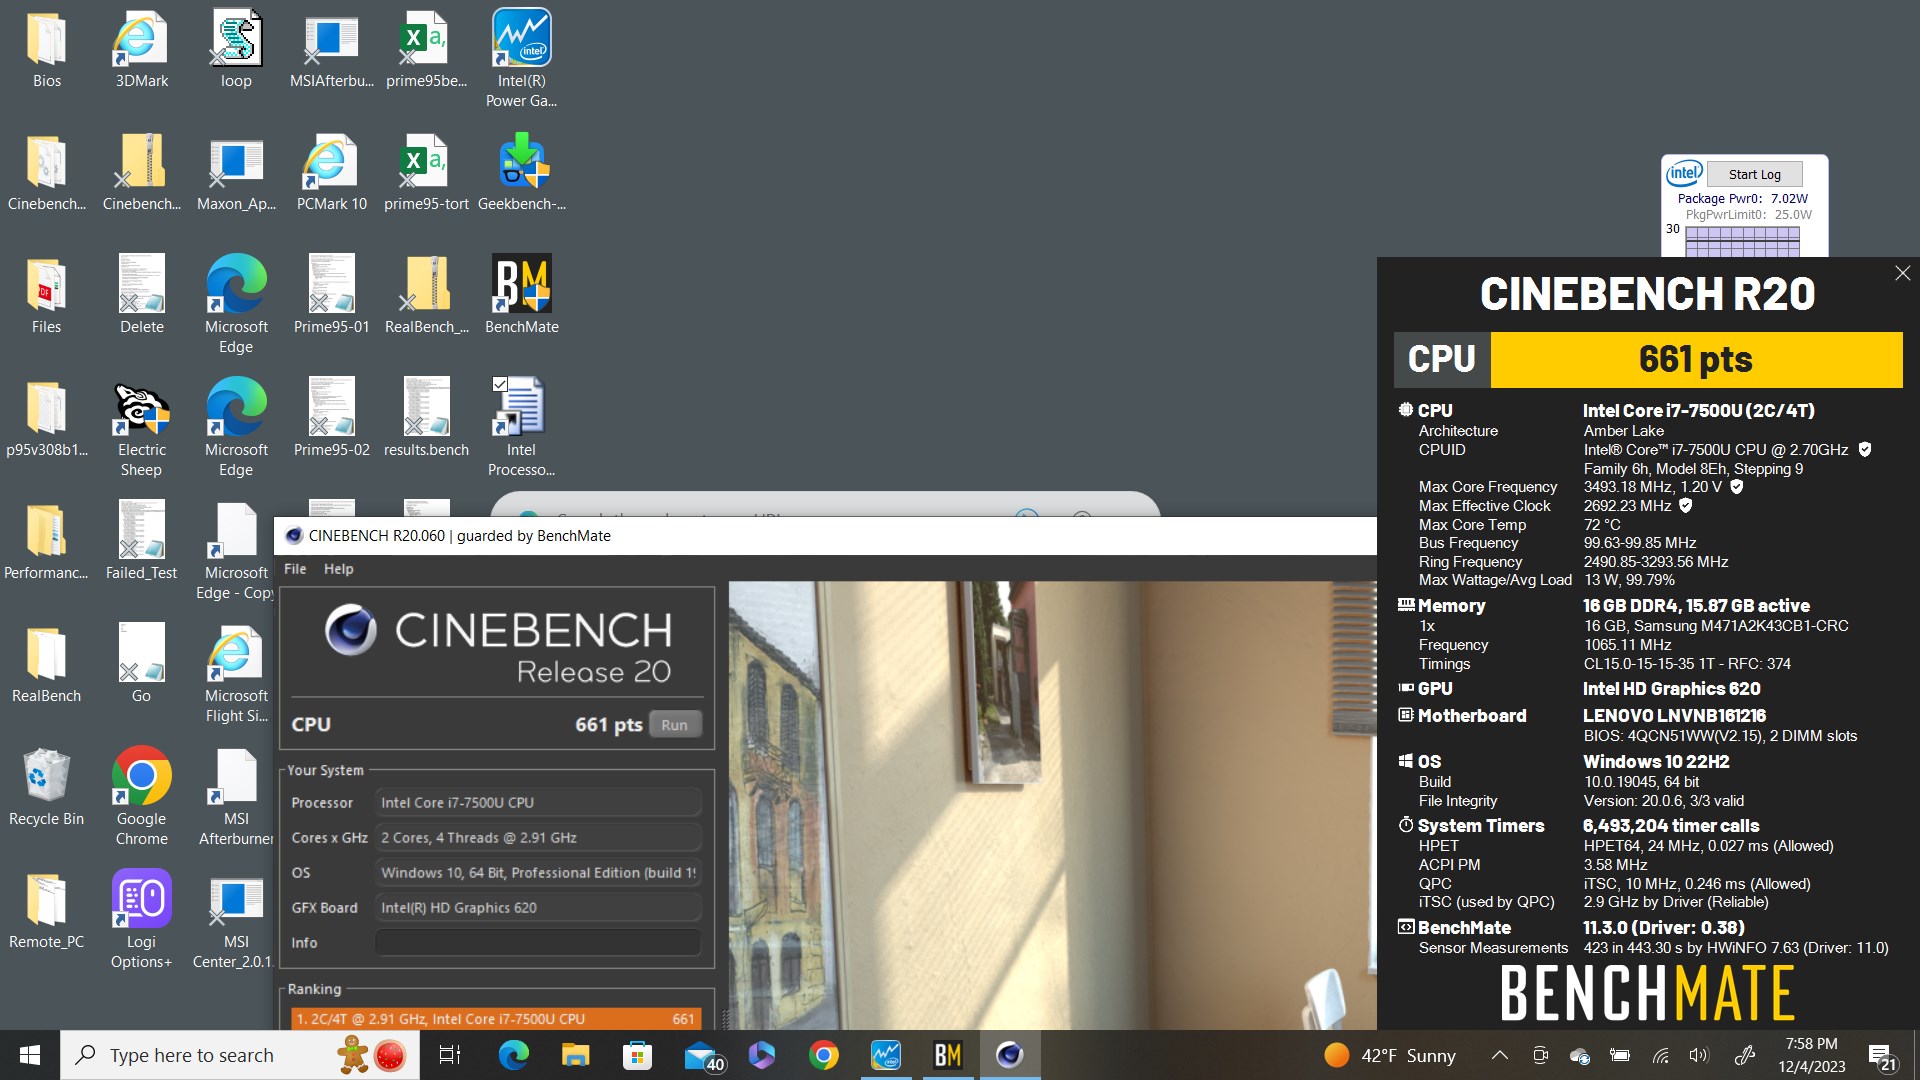Select the prime95be Excel file icon
The width and height of the screenshot is (1920, 1080).
pyautogui.click(x=426, y=50)
